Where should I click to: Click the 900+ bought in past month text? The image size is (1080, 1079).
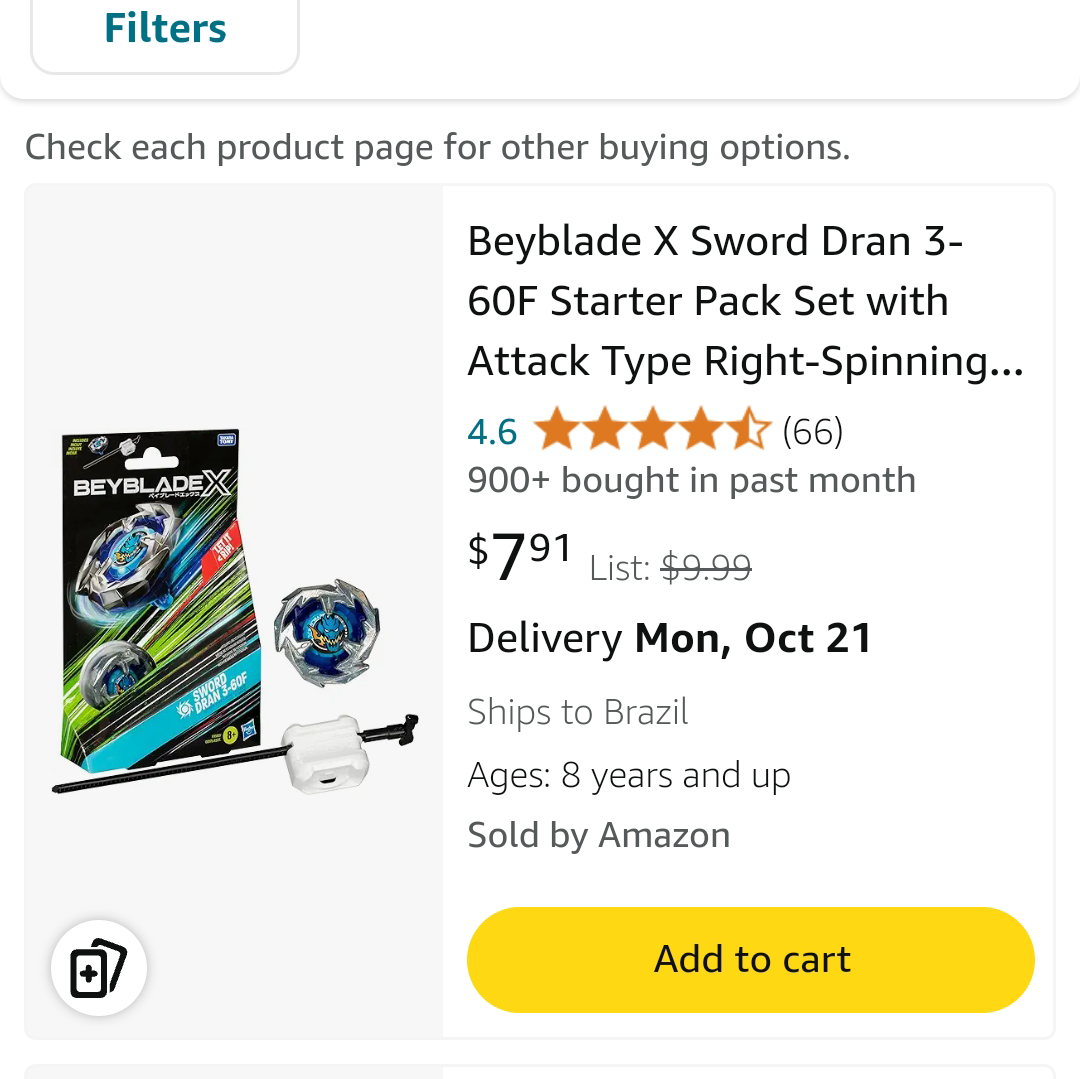click(691, 480)
